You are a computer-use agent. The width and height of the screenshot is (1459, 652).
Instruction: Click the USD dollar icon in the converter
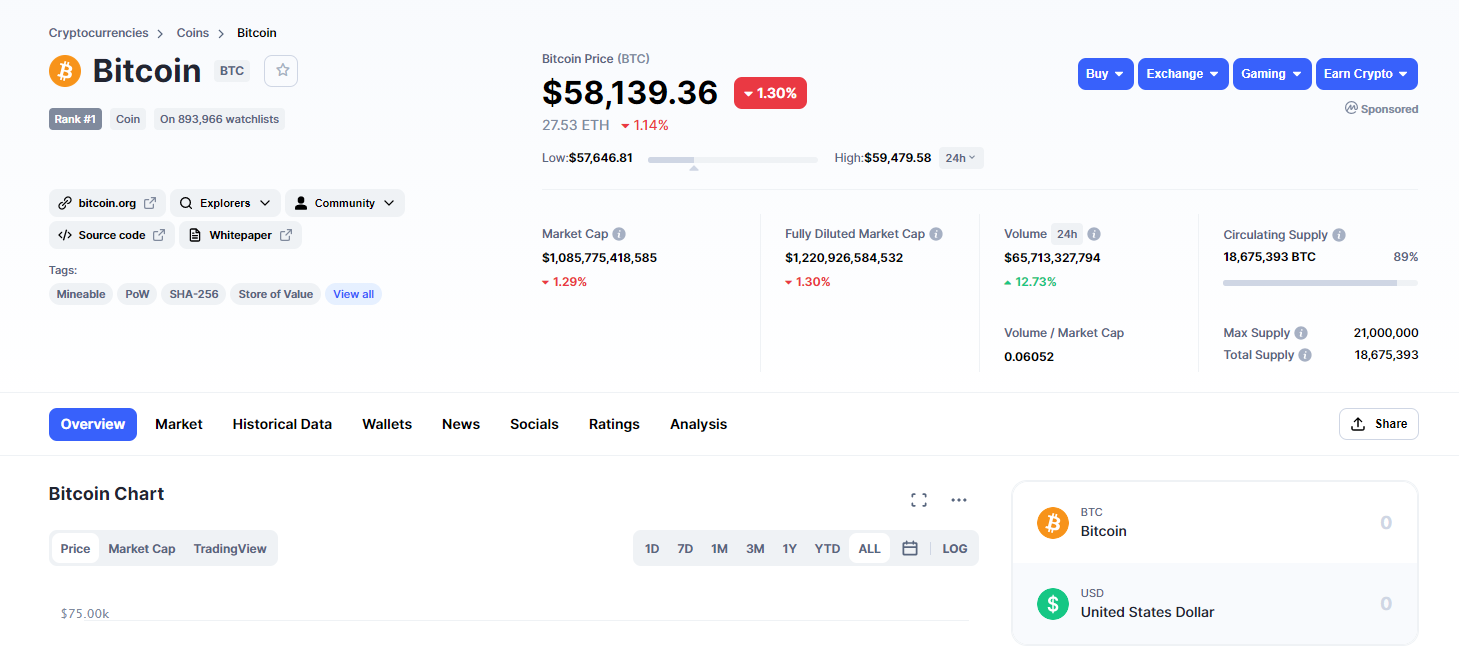[x=1053, y=603]
